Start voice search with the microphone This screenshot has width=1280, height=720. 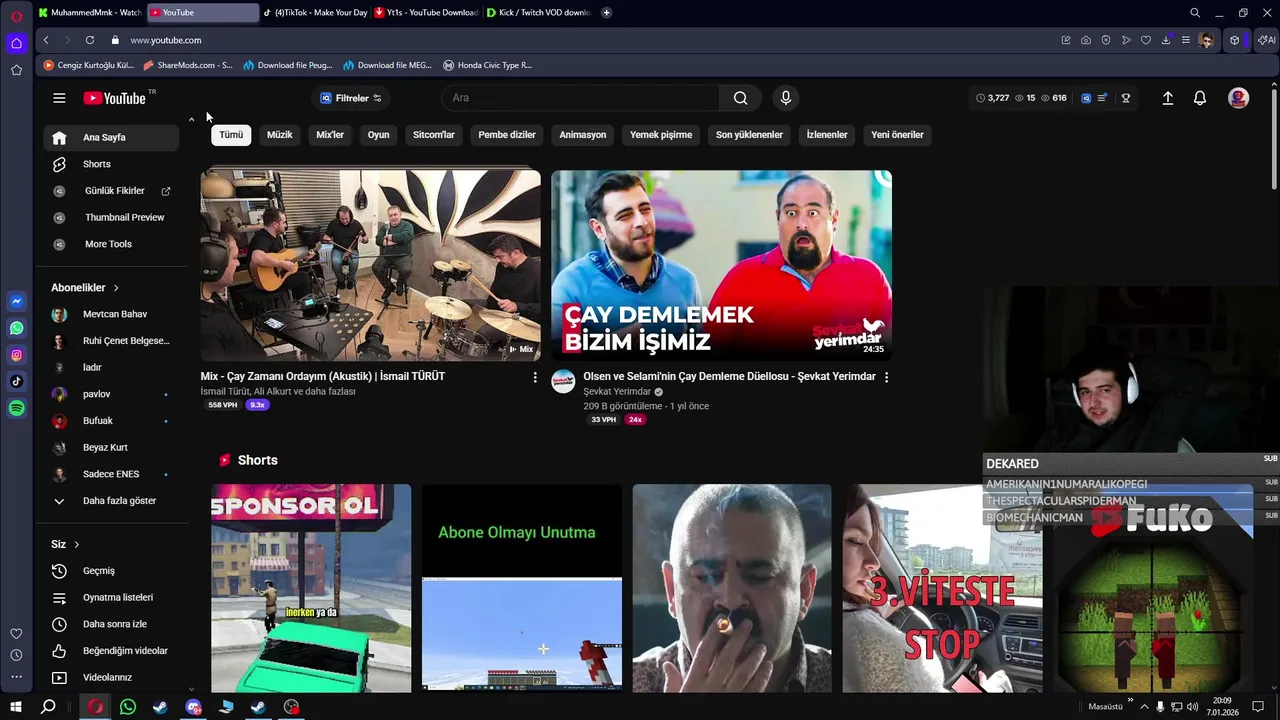click(786, 98)
